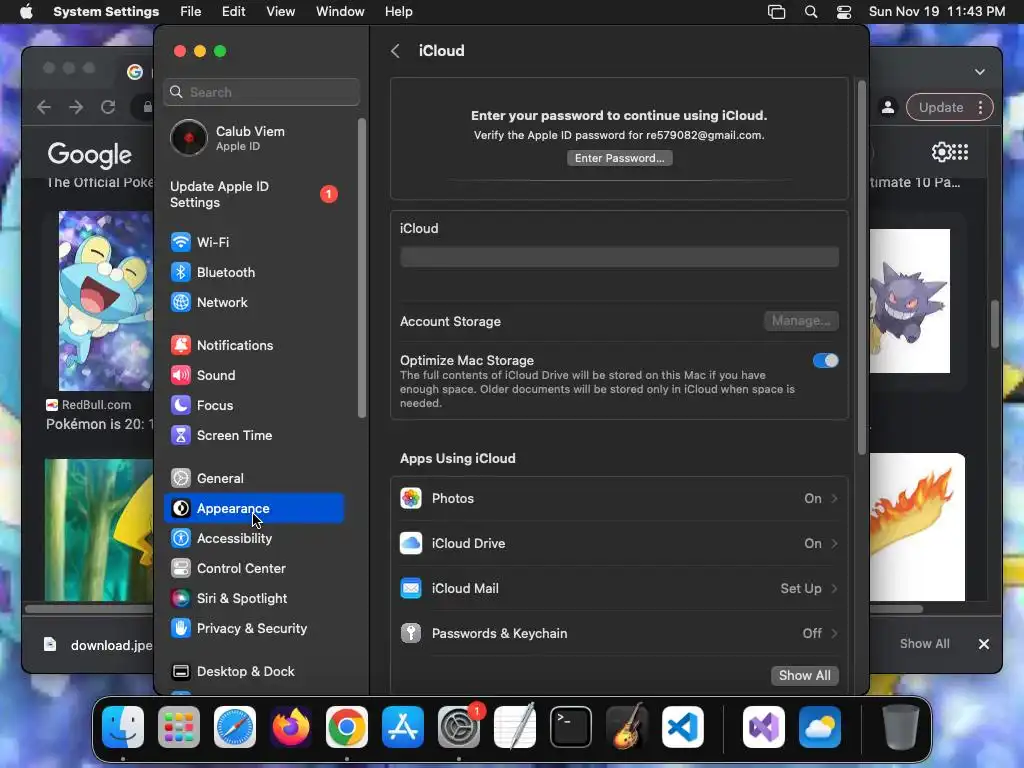This screenshot has height=768, width=1024.
Task: Open Google apps grid in Chrome
Action: [x=959, y=152]
